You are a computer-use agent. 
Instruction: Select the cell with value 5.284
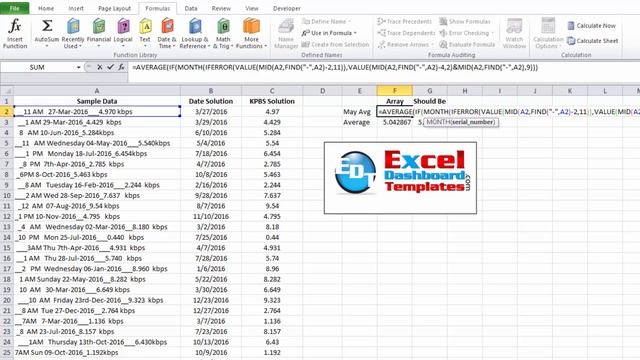pyautogui.click(x=272, y=133)
